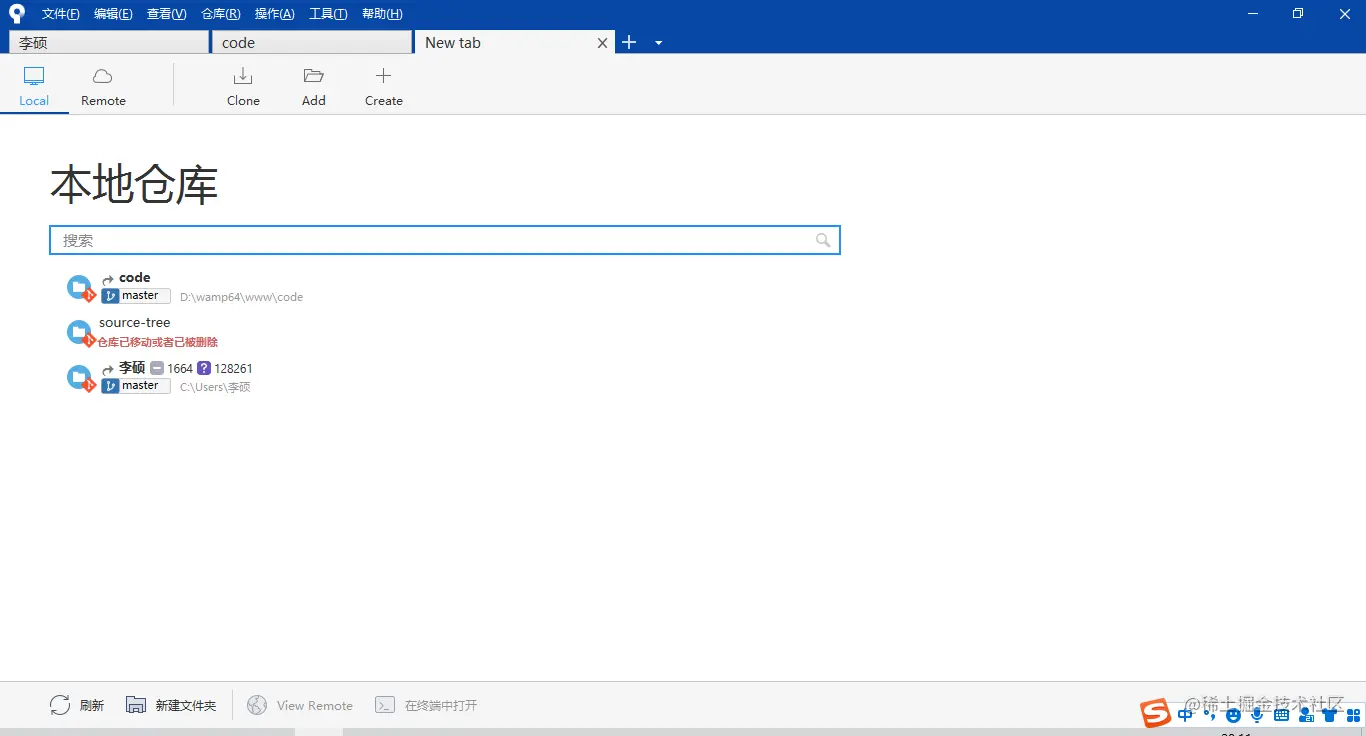The width and height of the screenshot is (1366, 736).
Task: Click the grey minus icon next to 1664
Action: coord(157,368)
